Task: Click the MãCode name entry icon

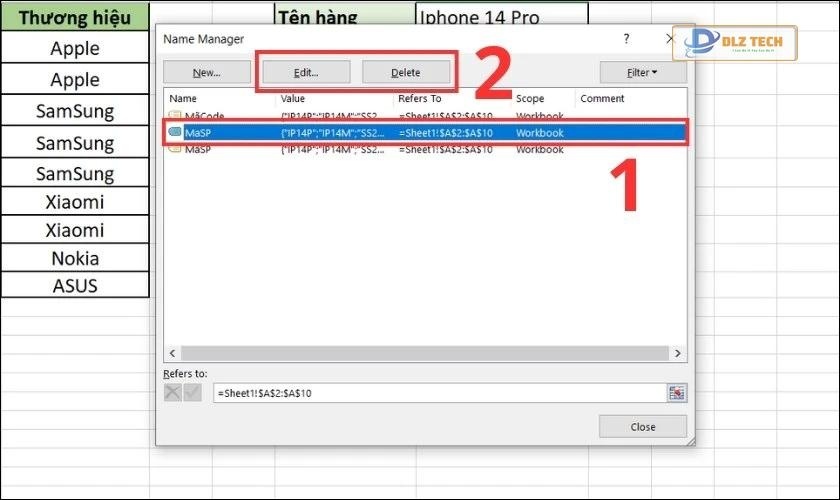Action: [x=175, y=116]
